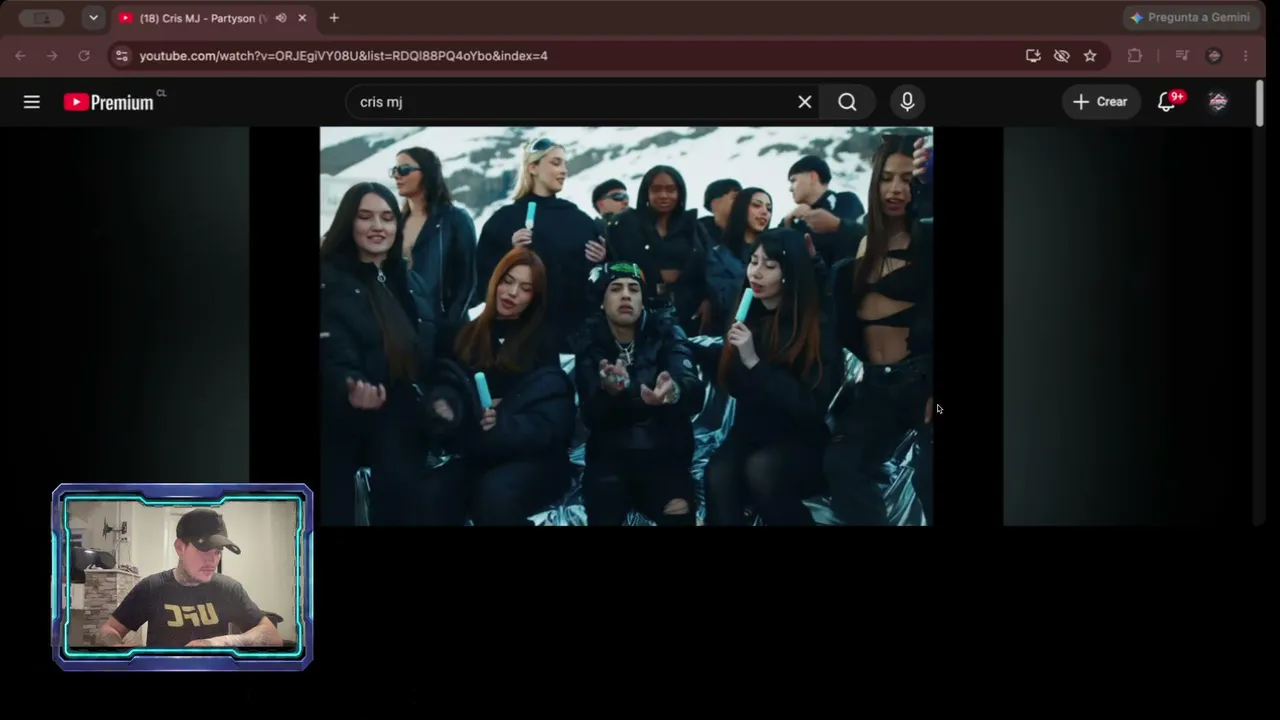
Task: Clear the "cris mj" search text
Action: point(804,101)
